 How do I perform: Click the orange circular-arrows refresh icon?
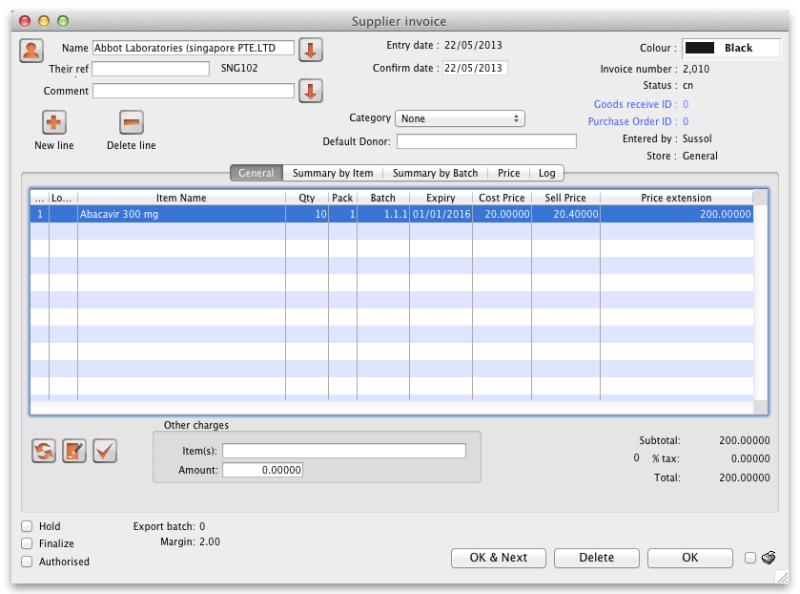44,451
